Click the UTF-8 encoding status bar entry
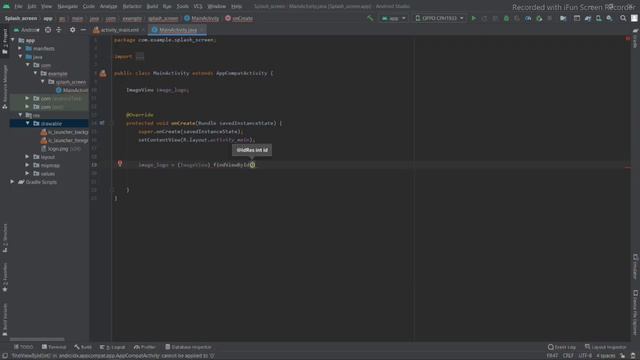640x360 pixels. [x=585, y=356]
